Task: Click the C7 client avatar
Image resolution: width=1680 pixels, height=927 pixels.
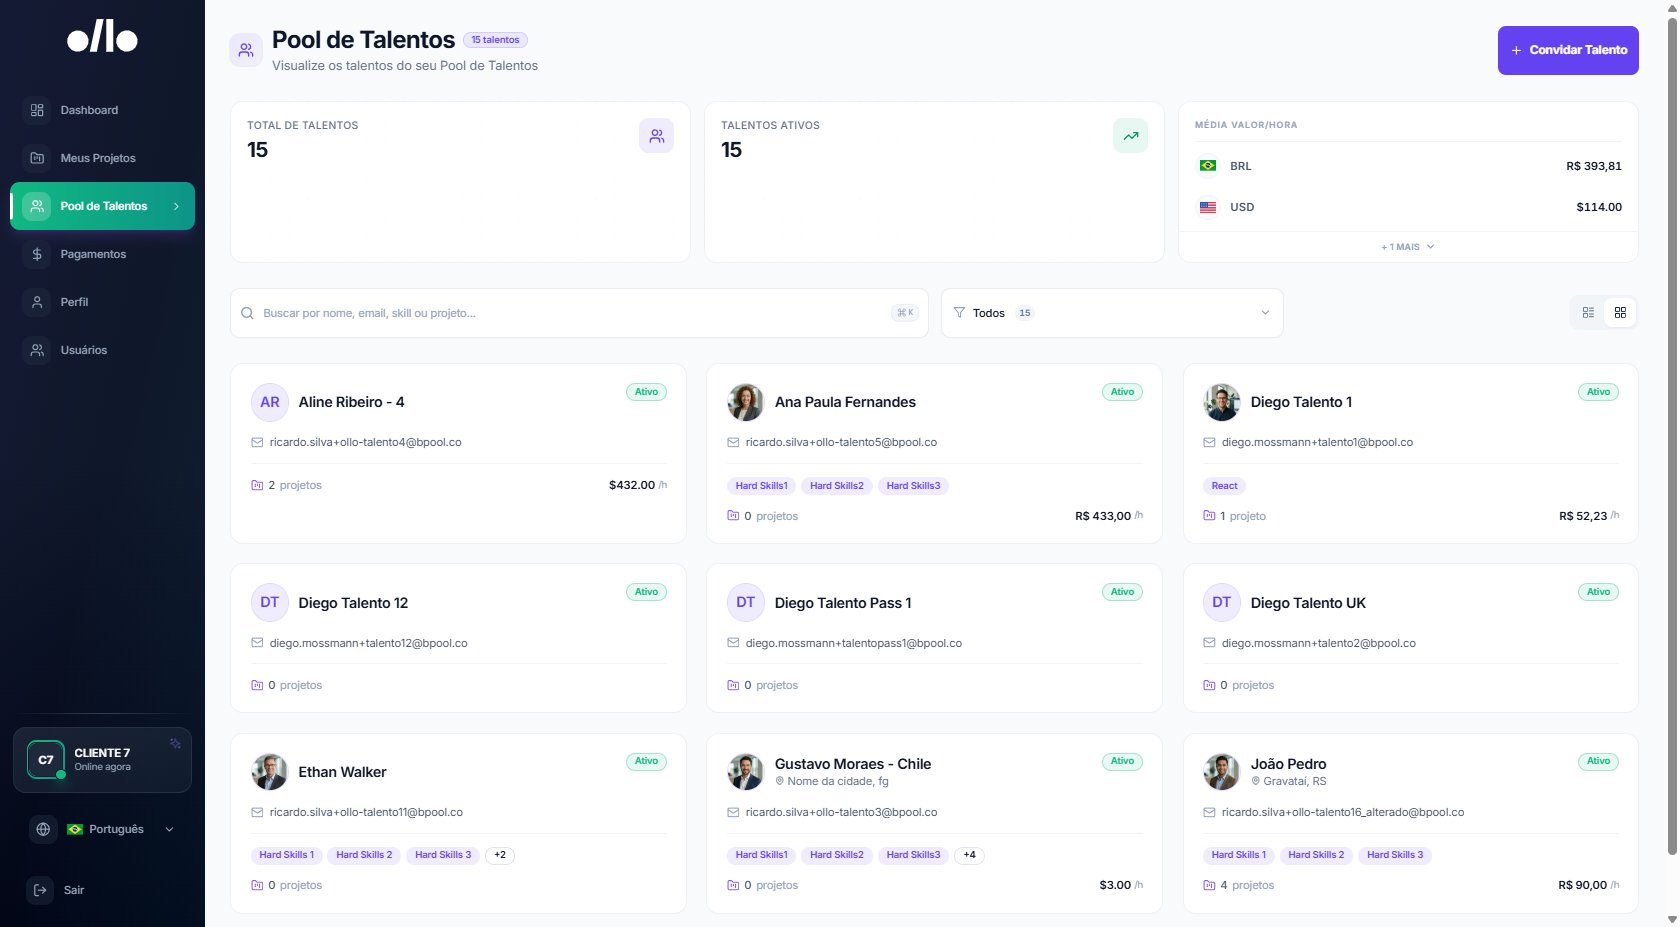Action: 46,760
